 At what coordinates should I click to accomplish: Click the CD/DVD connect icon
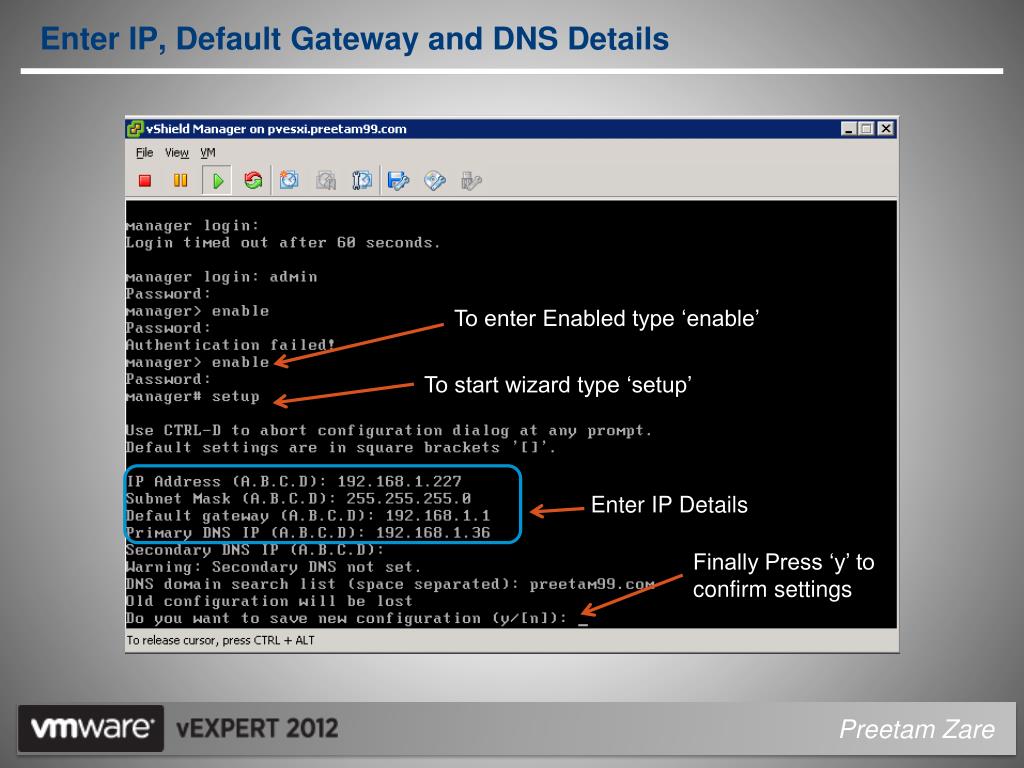434,180
